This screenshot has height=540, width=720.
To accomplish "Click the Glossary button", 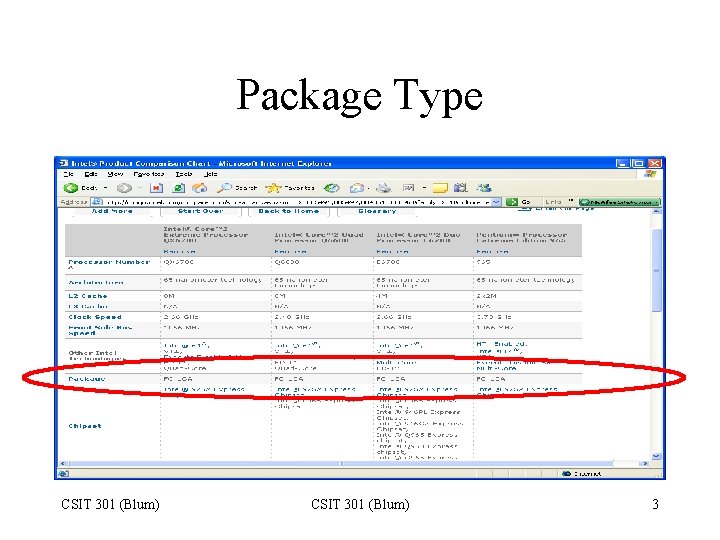I will click(x=377, y=211).
